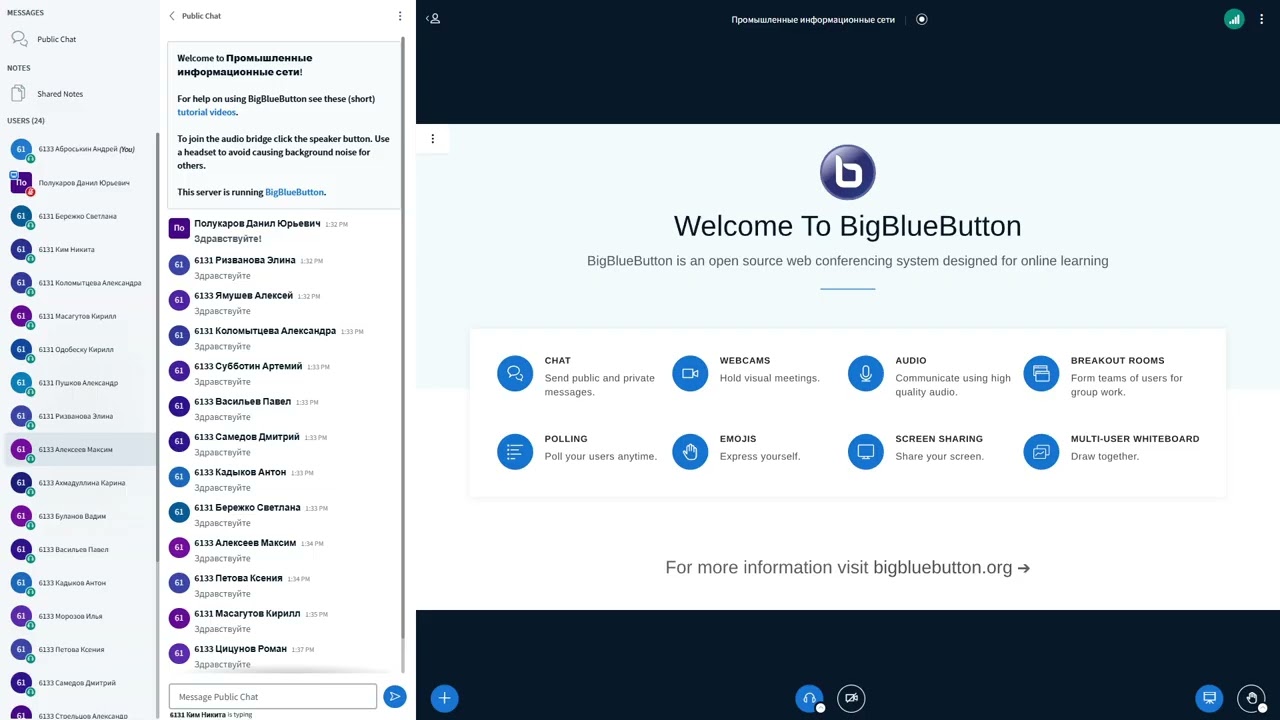Click the Breakout Rooms icon on the slide
Screen dimensions: 1280x720
[x=1041, y=374]
